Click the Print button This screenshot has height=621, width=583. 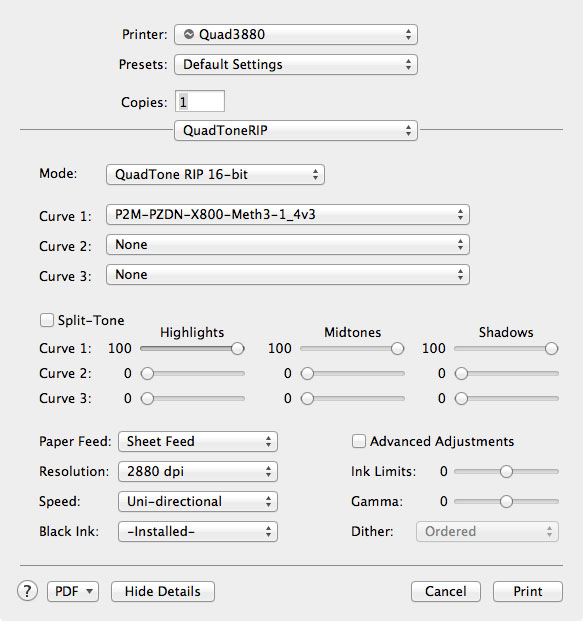pyautogui.click(x=528, y=591)
